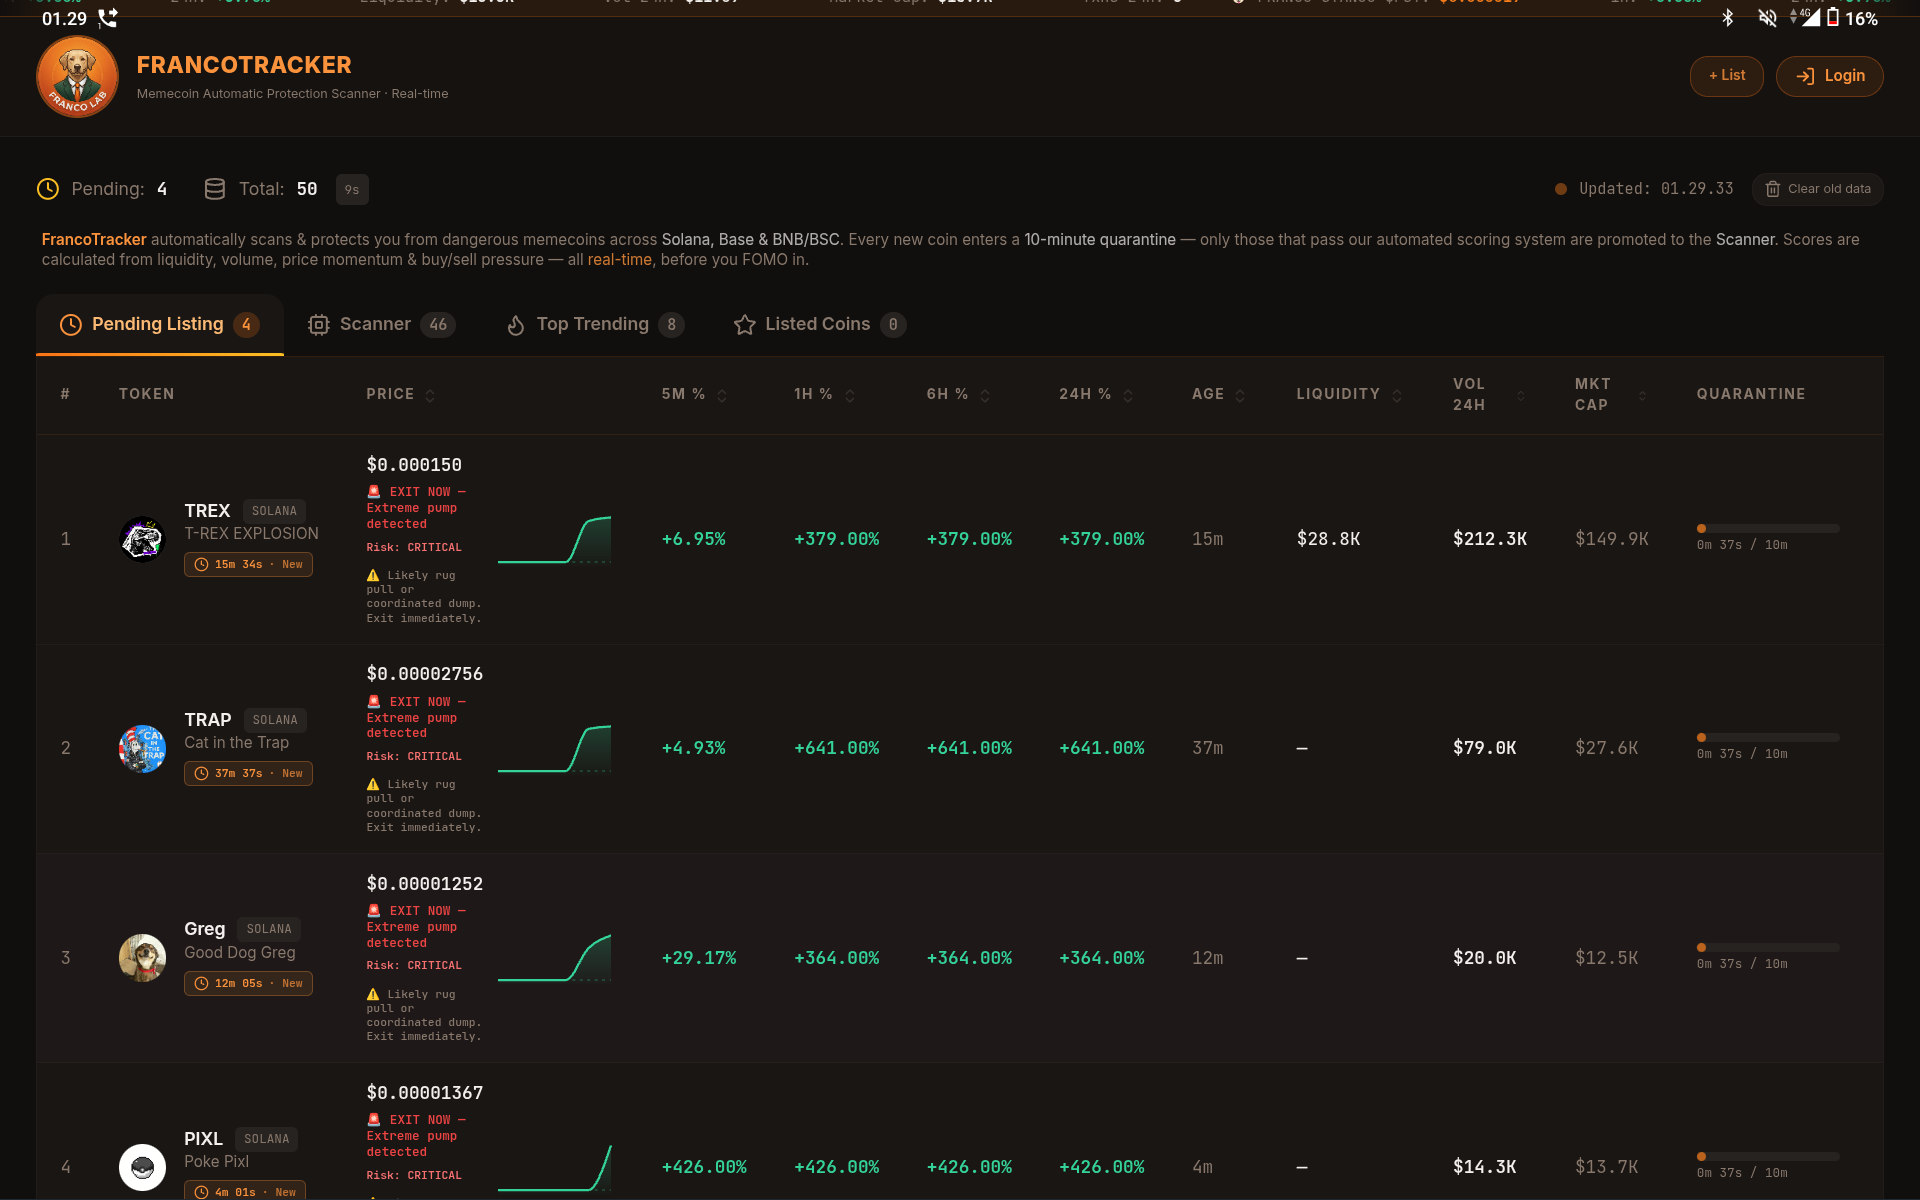Click the Total database icon
1920x1200 pixels.
click(215, 189)
